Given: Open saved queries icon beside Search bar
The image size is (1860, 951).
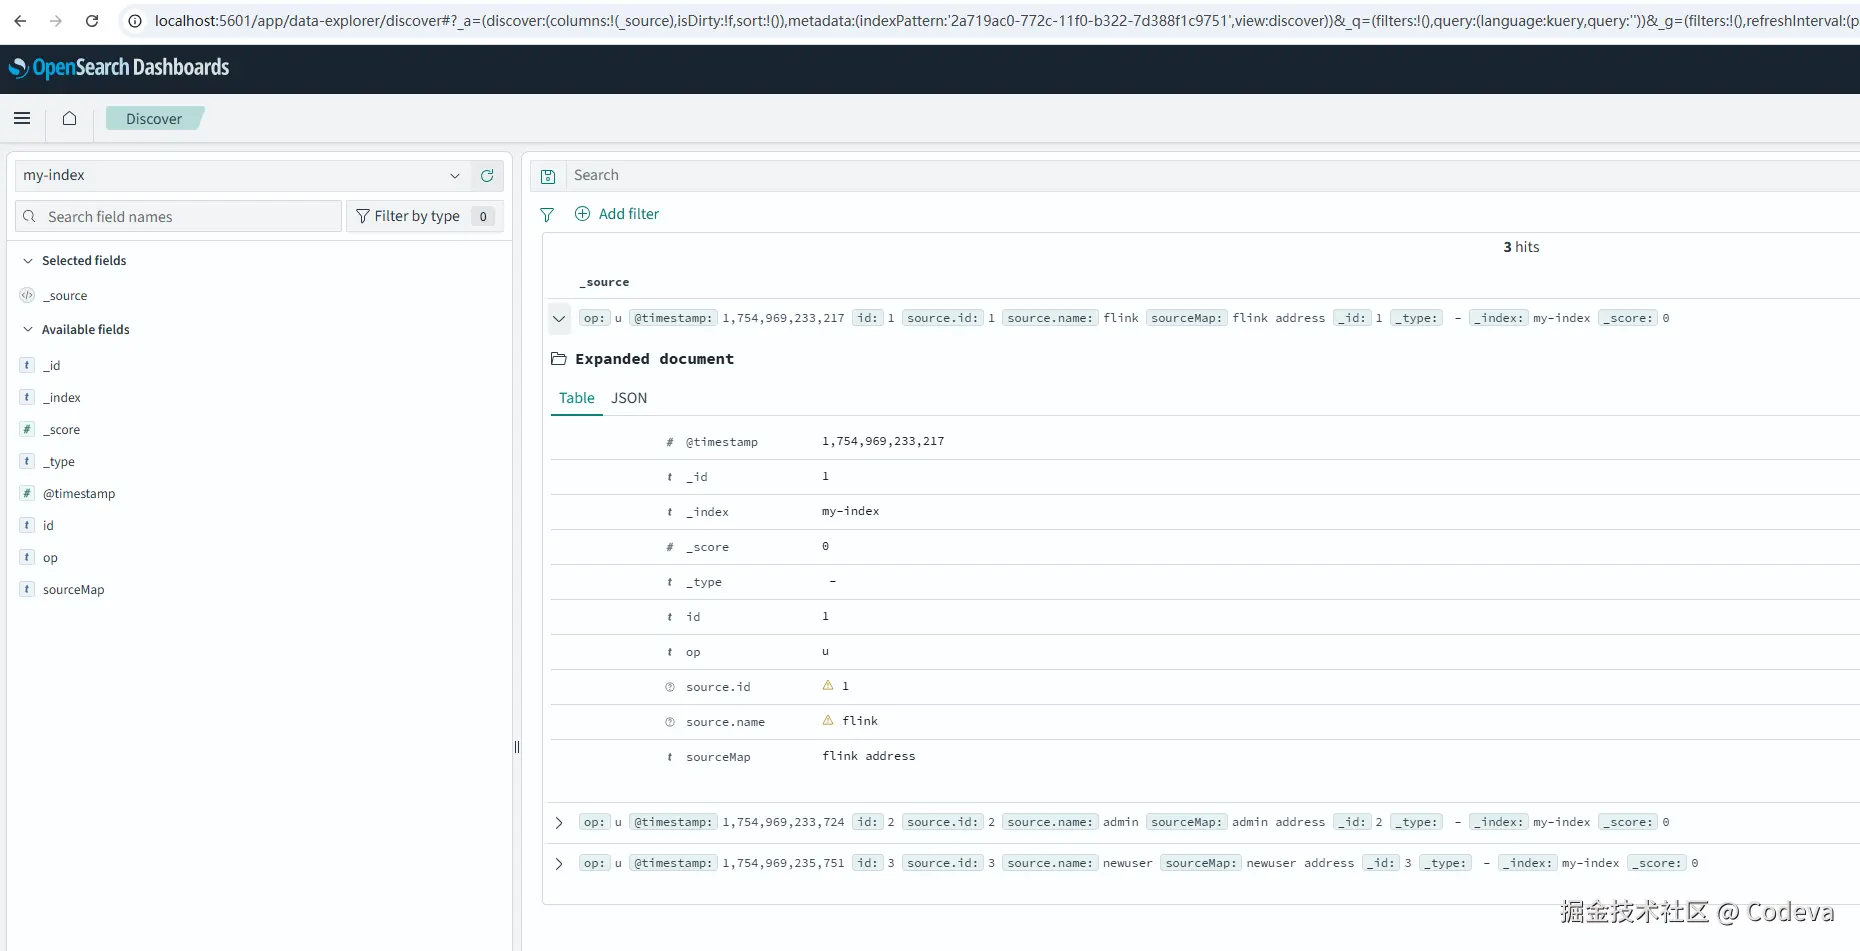Looking at the screenshot, I should click(548, 176).
